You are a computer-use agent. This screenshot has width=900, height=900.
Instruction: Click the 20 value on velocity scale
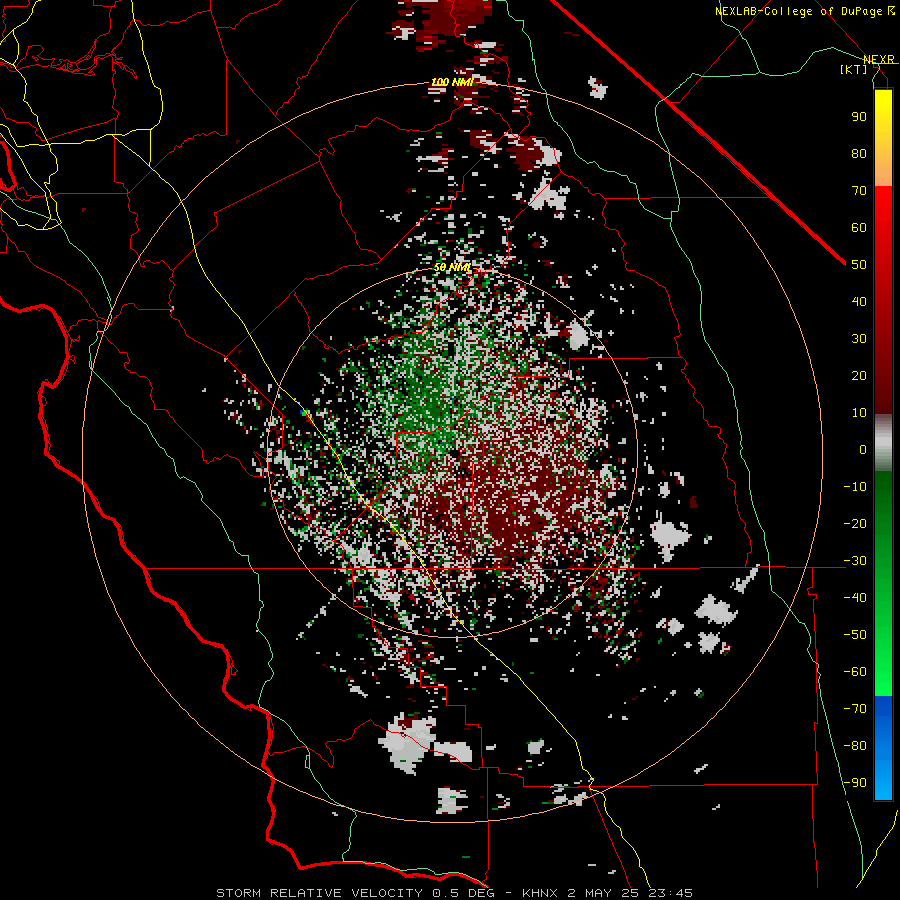(x=859, y=375)
